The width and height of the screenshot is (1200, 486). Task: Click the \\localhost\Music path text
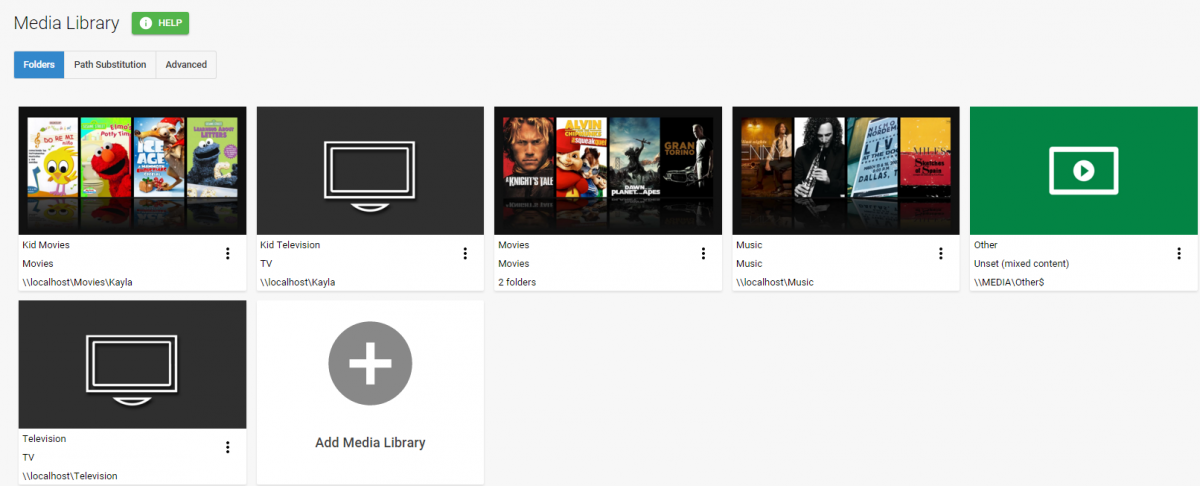(x=774, y=282)
